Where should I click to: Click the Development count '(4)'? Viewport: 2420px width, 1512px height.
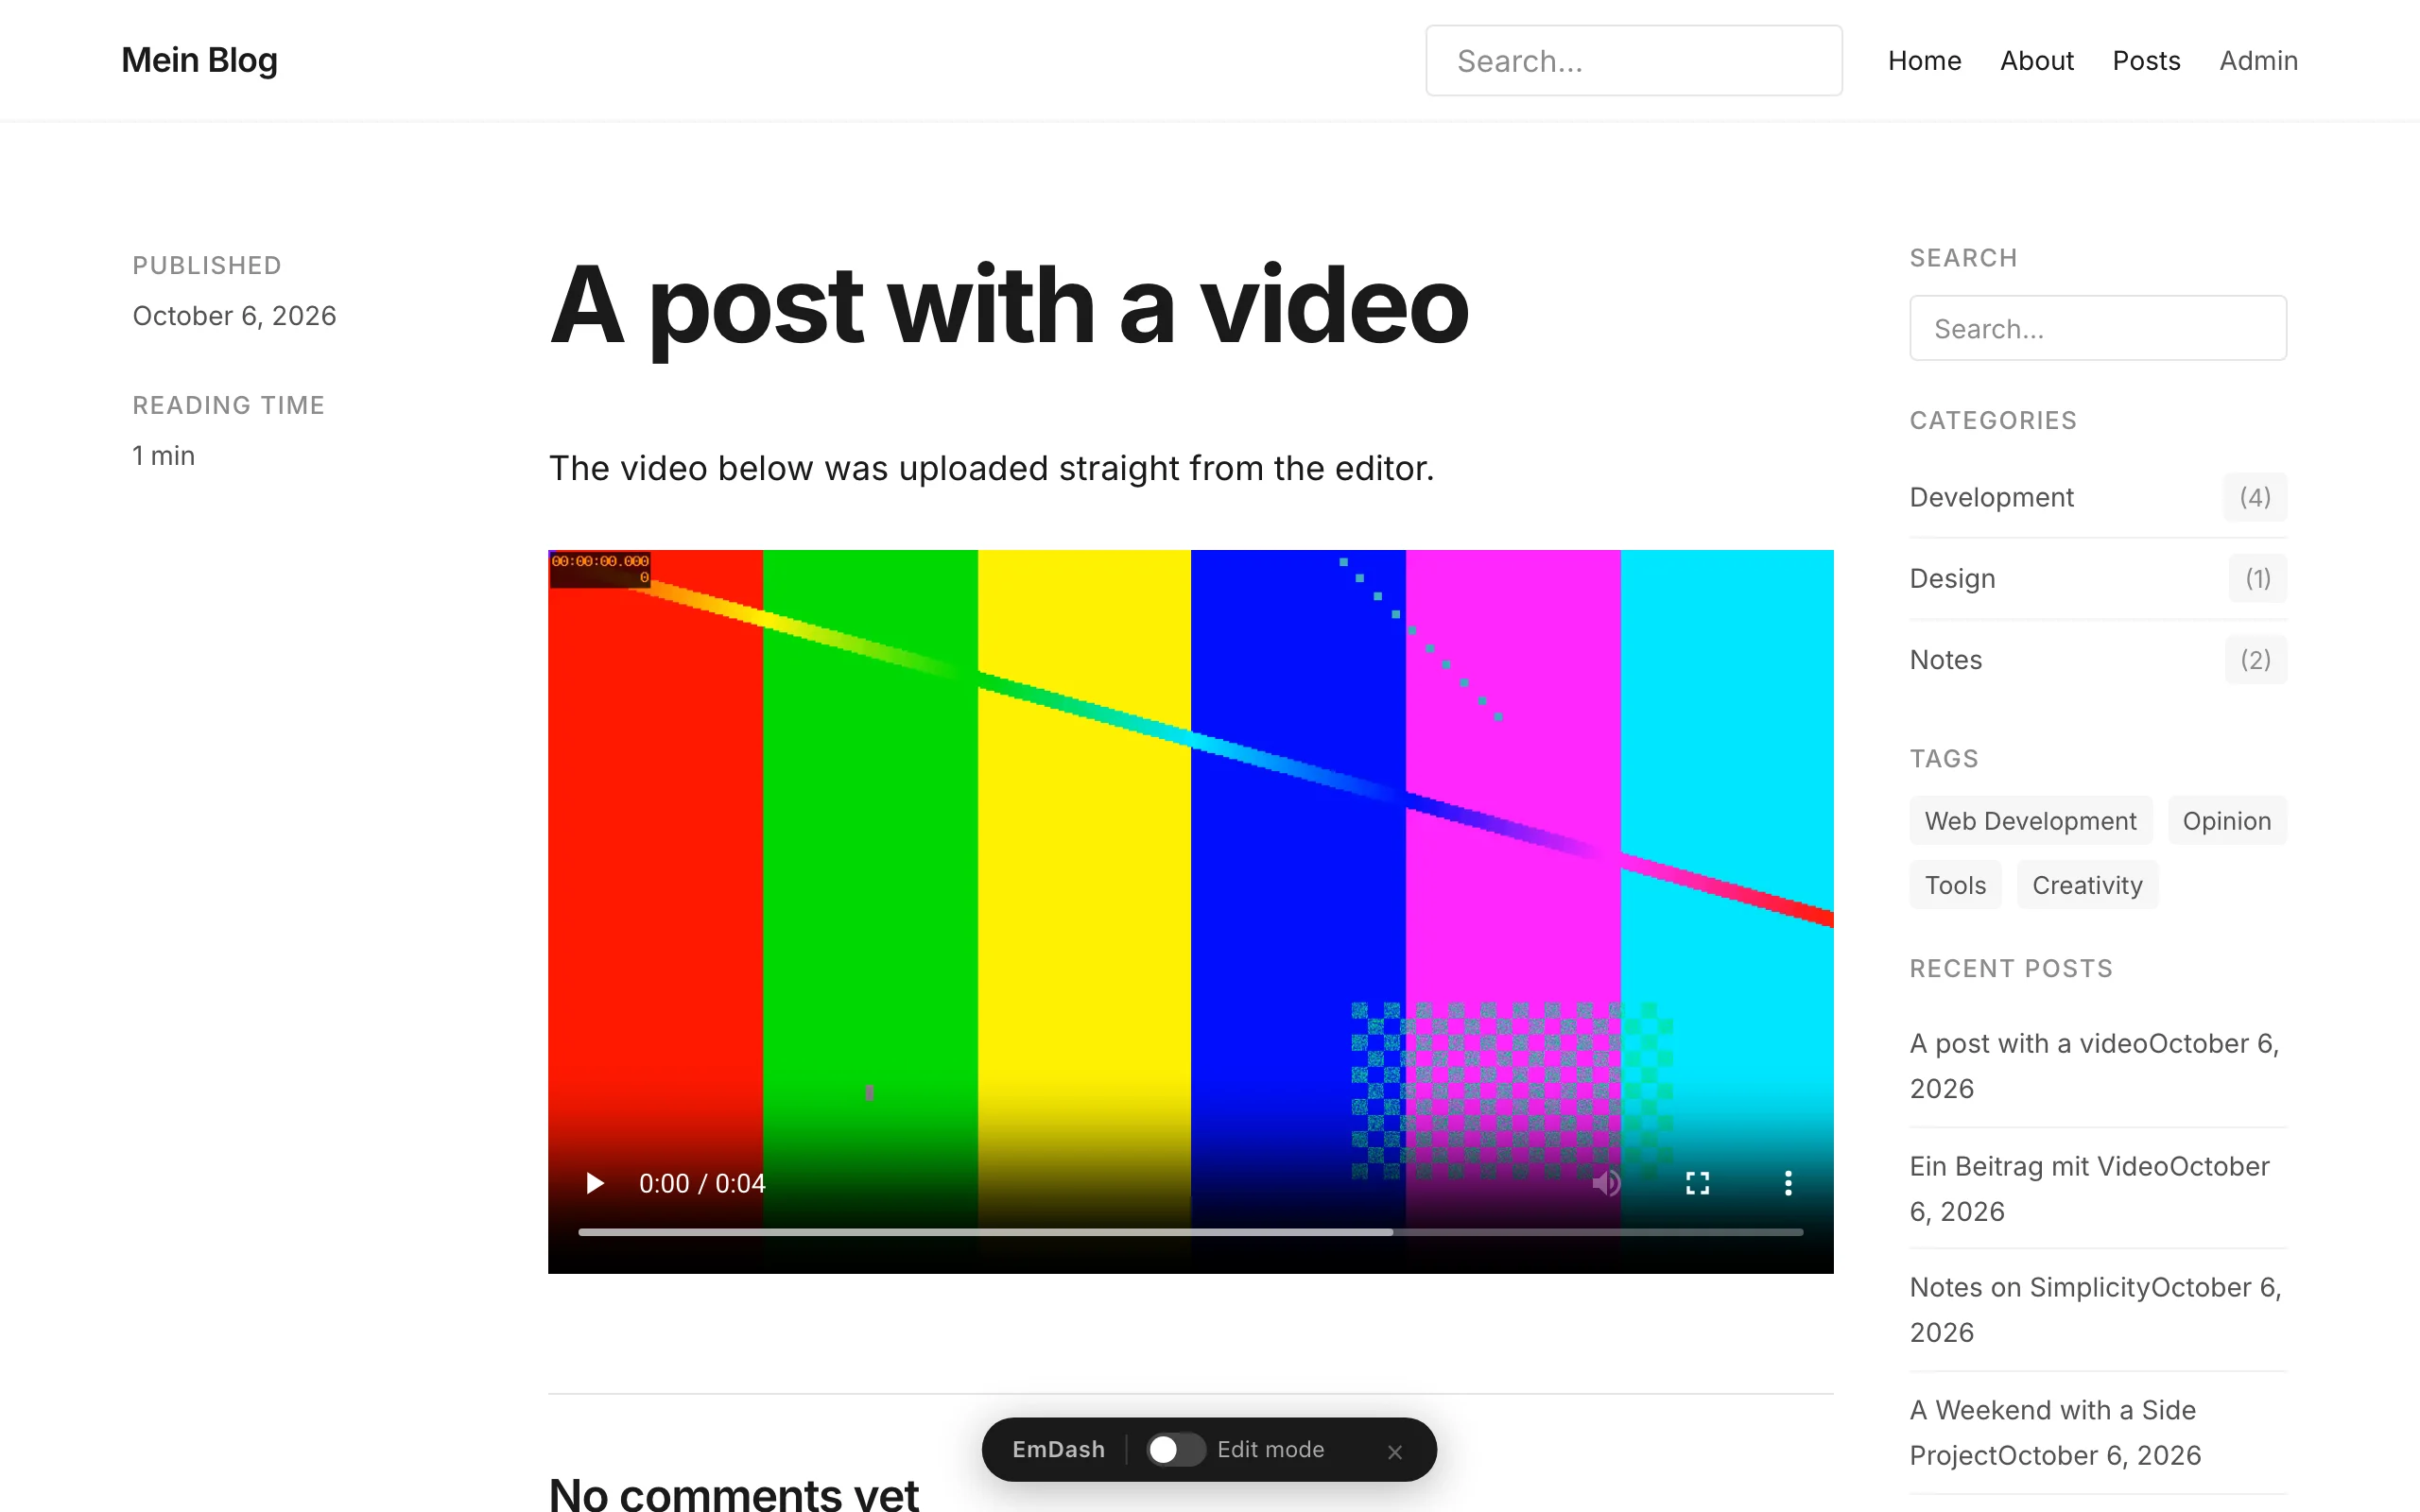tap(2255, 497)
